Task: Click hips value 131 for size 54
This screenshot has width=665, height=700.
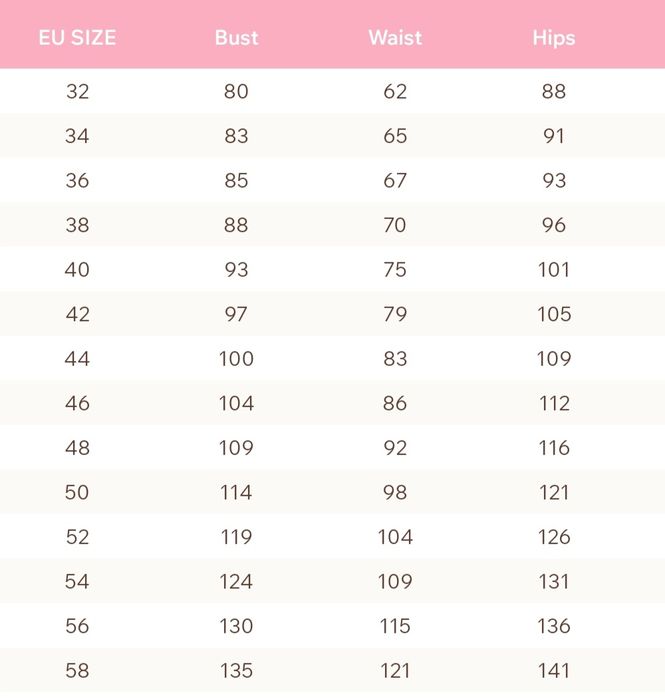Action: (x=553, y=581)
